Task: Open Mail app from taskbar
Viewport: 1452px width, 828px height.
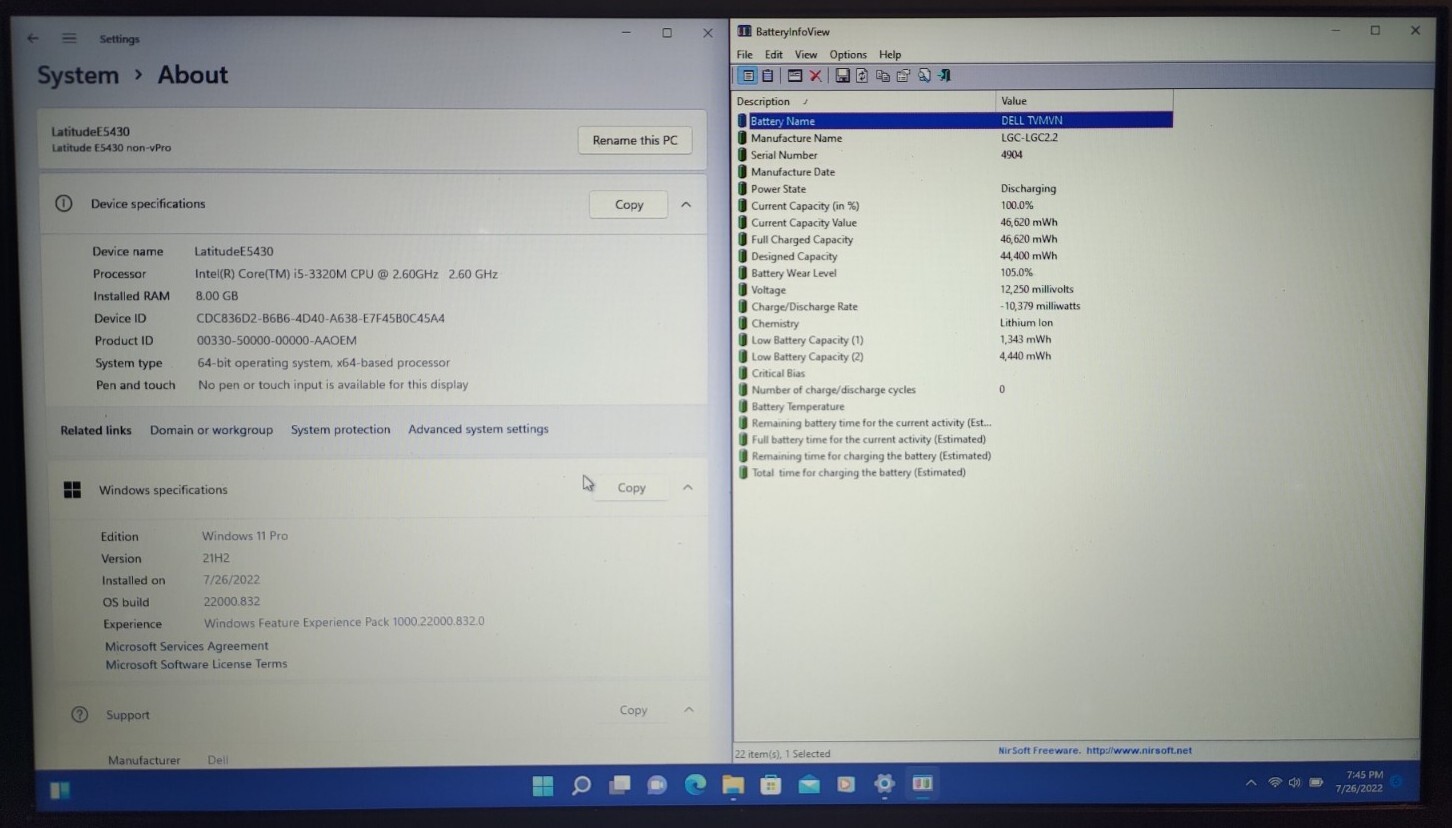Action: 809,785
